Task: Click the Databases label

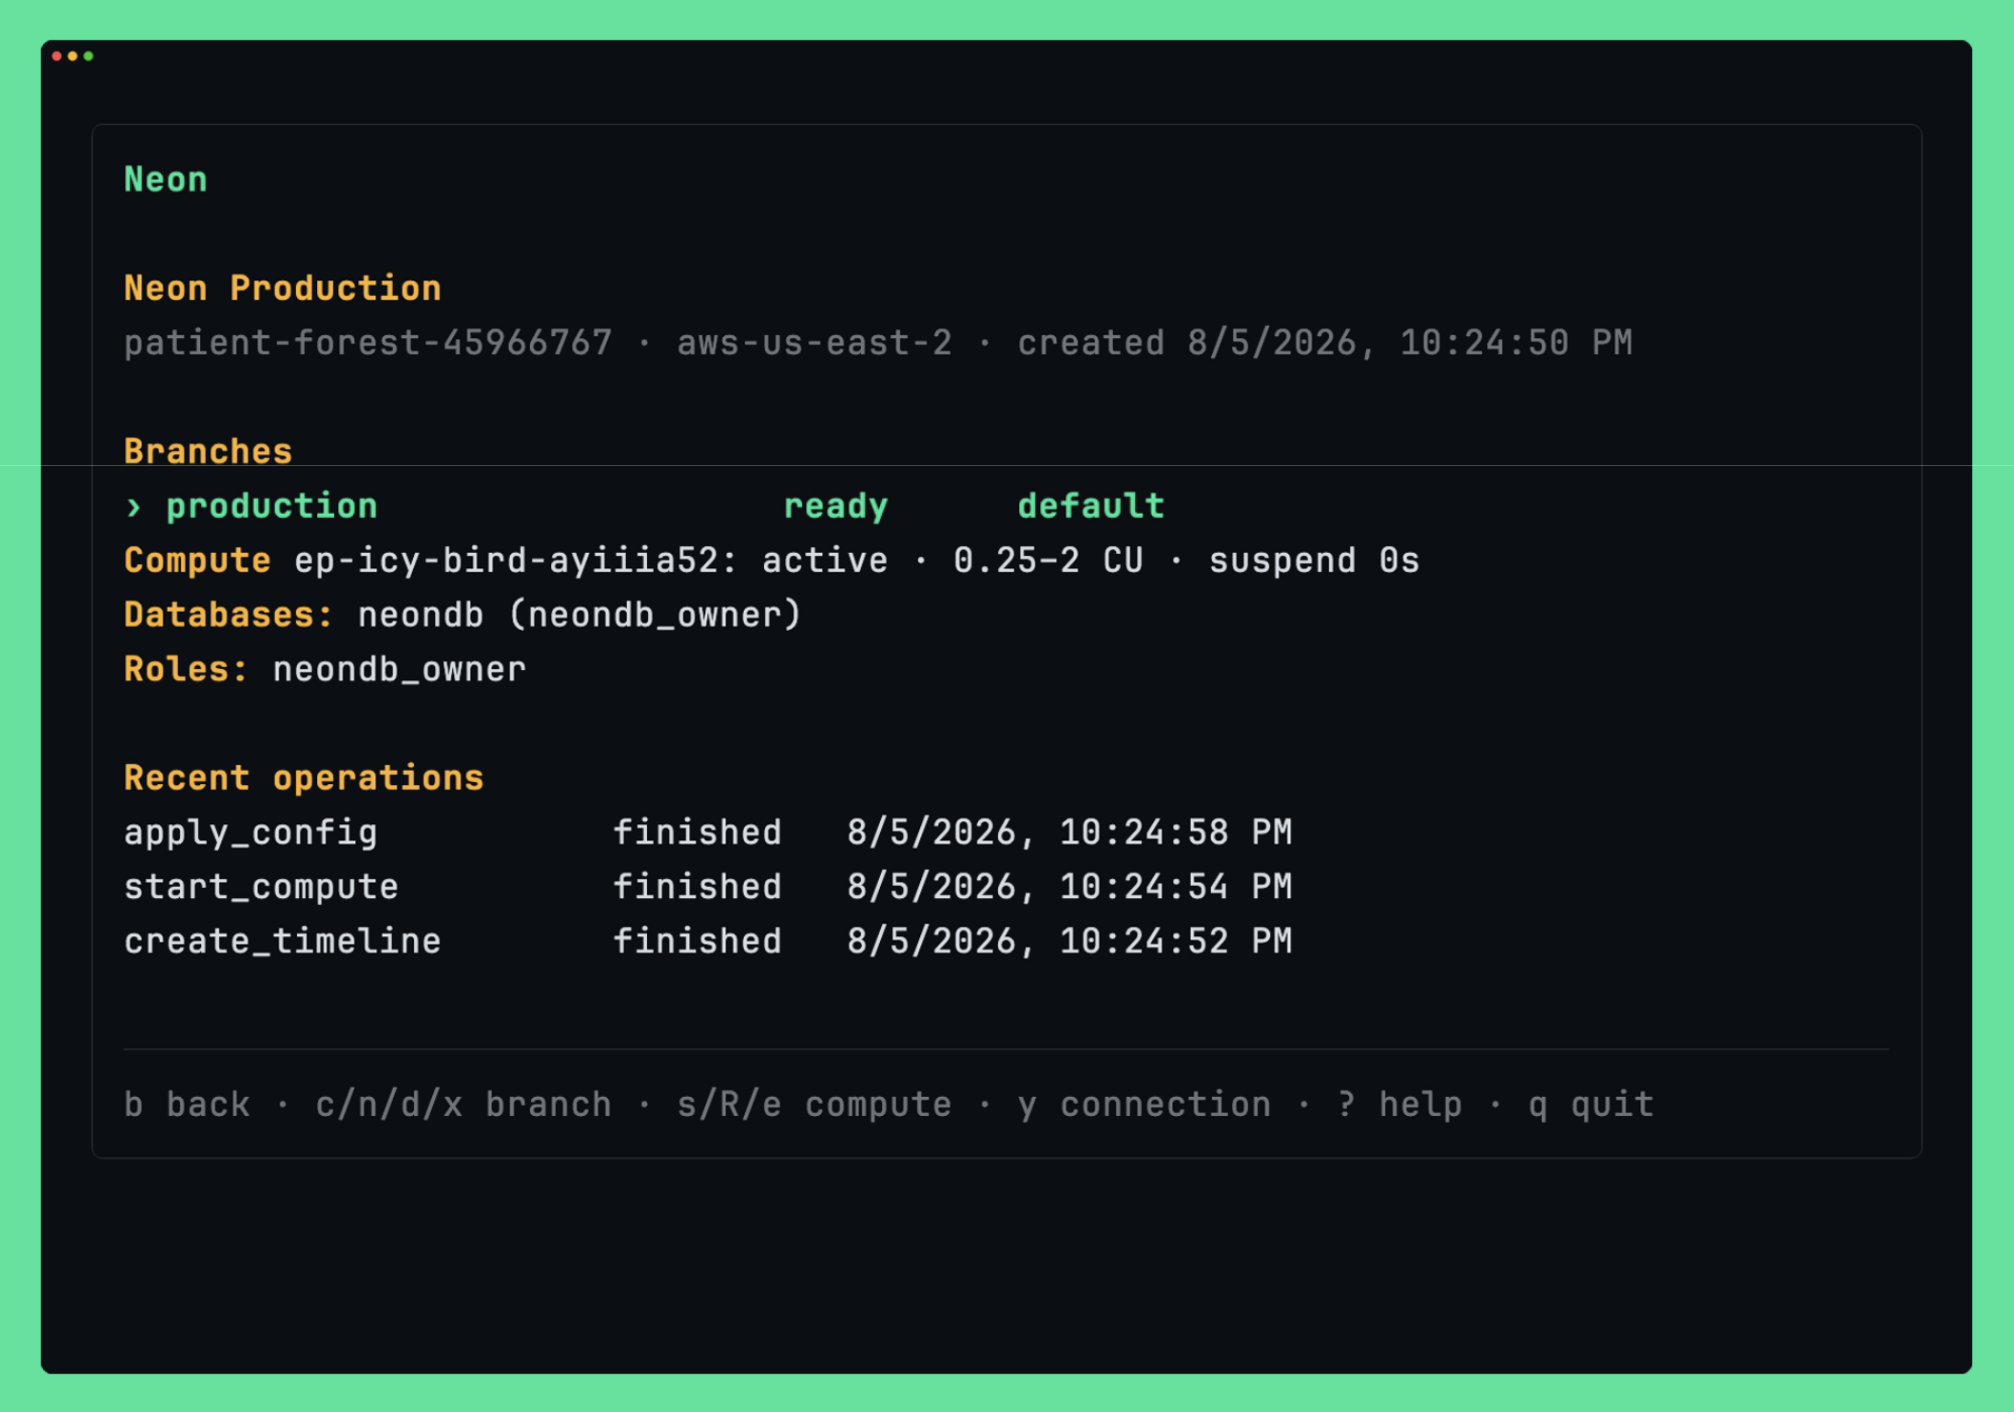Action: (x=228, y=615)
